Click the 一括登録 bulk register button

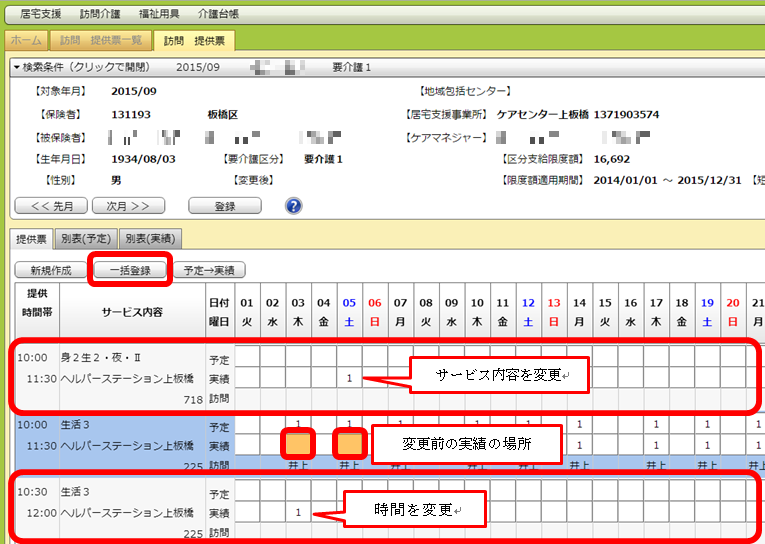[x=129, y=270]
